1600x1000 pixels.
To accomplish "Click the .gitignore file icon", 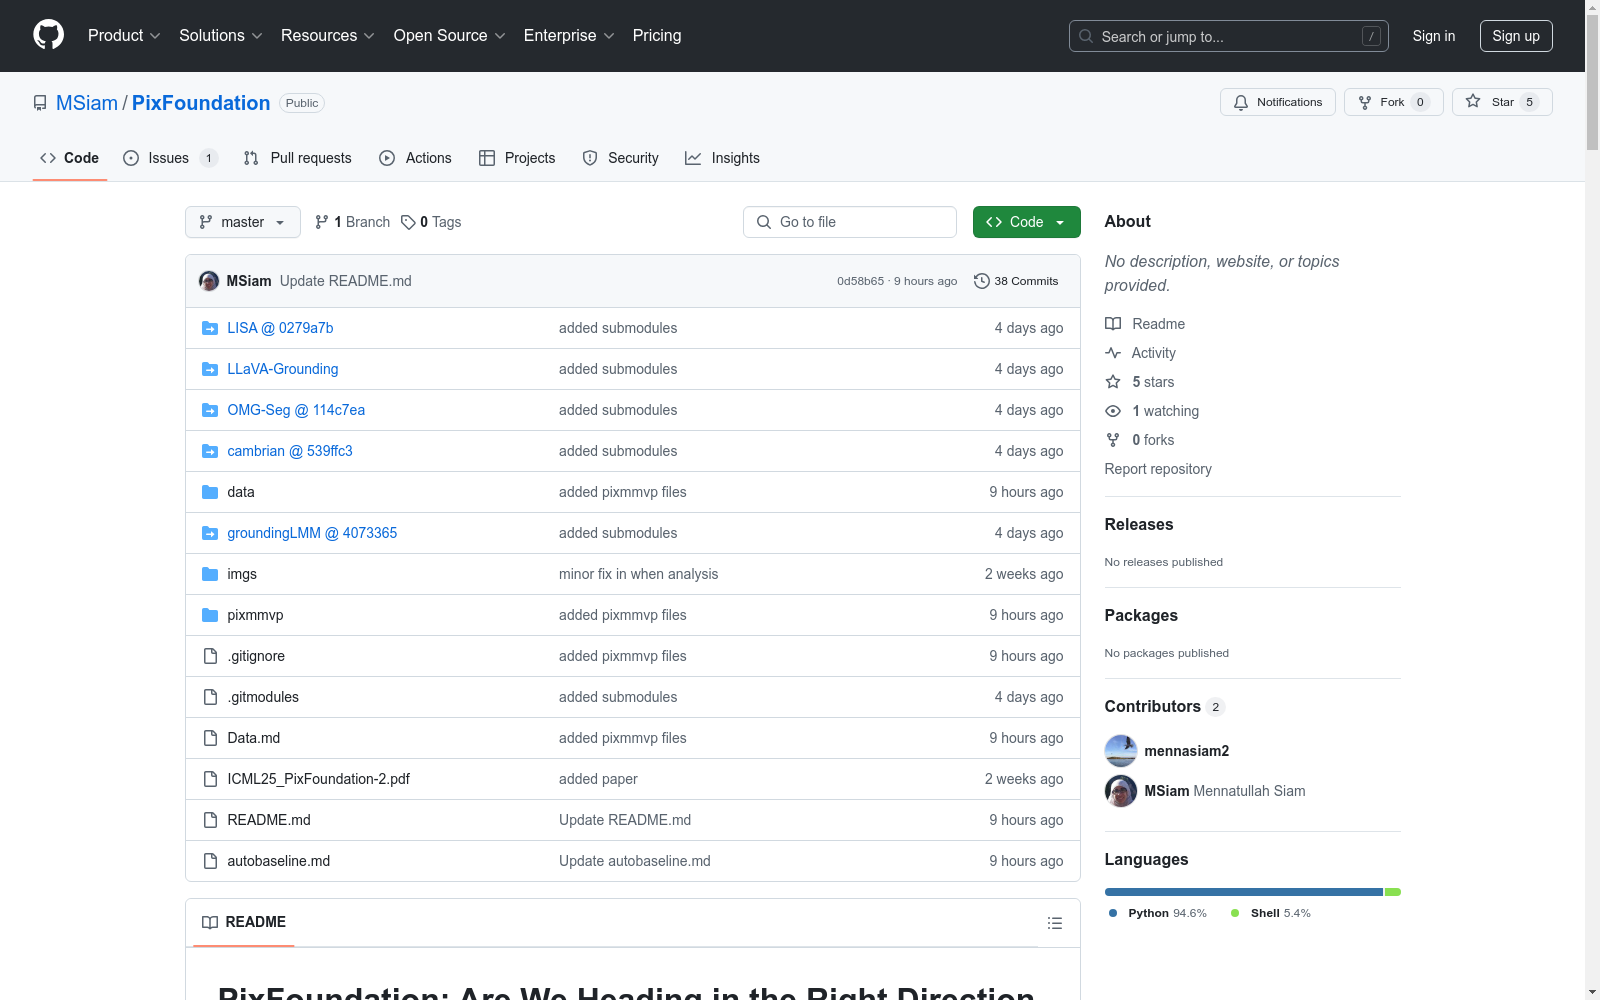I will pos(210,656).
